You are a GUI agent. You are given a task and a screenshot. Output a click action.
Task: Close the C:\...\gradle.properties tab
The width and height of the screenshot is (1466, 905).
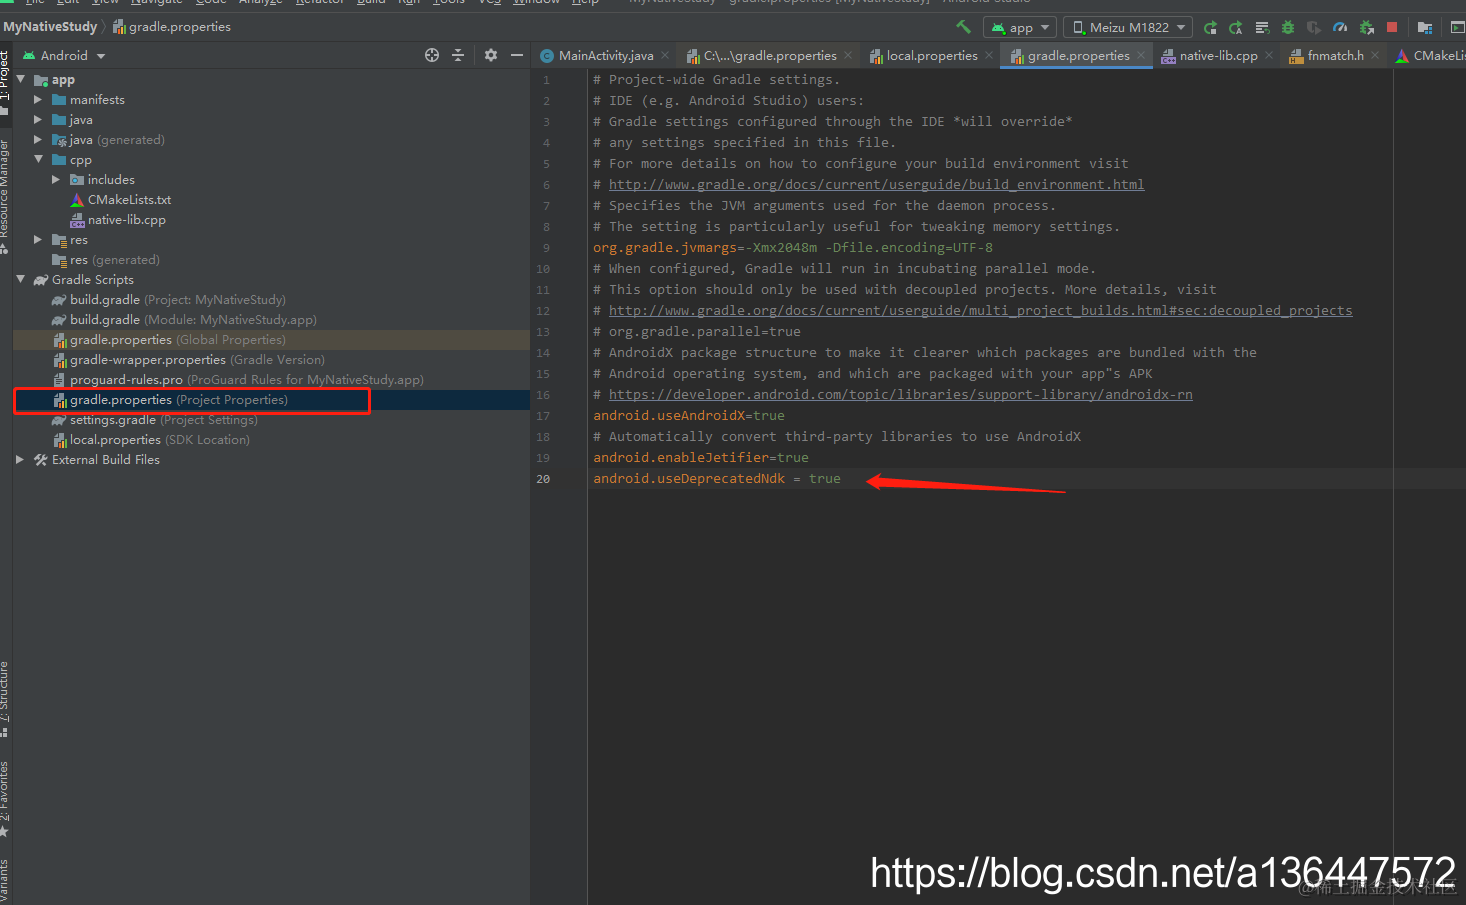coord(848,56)
